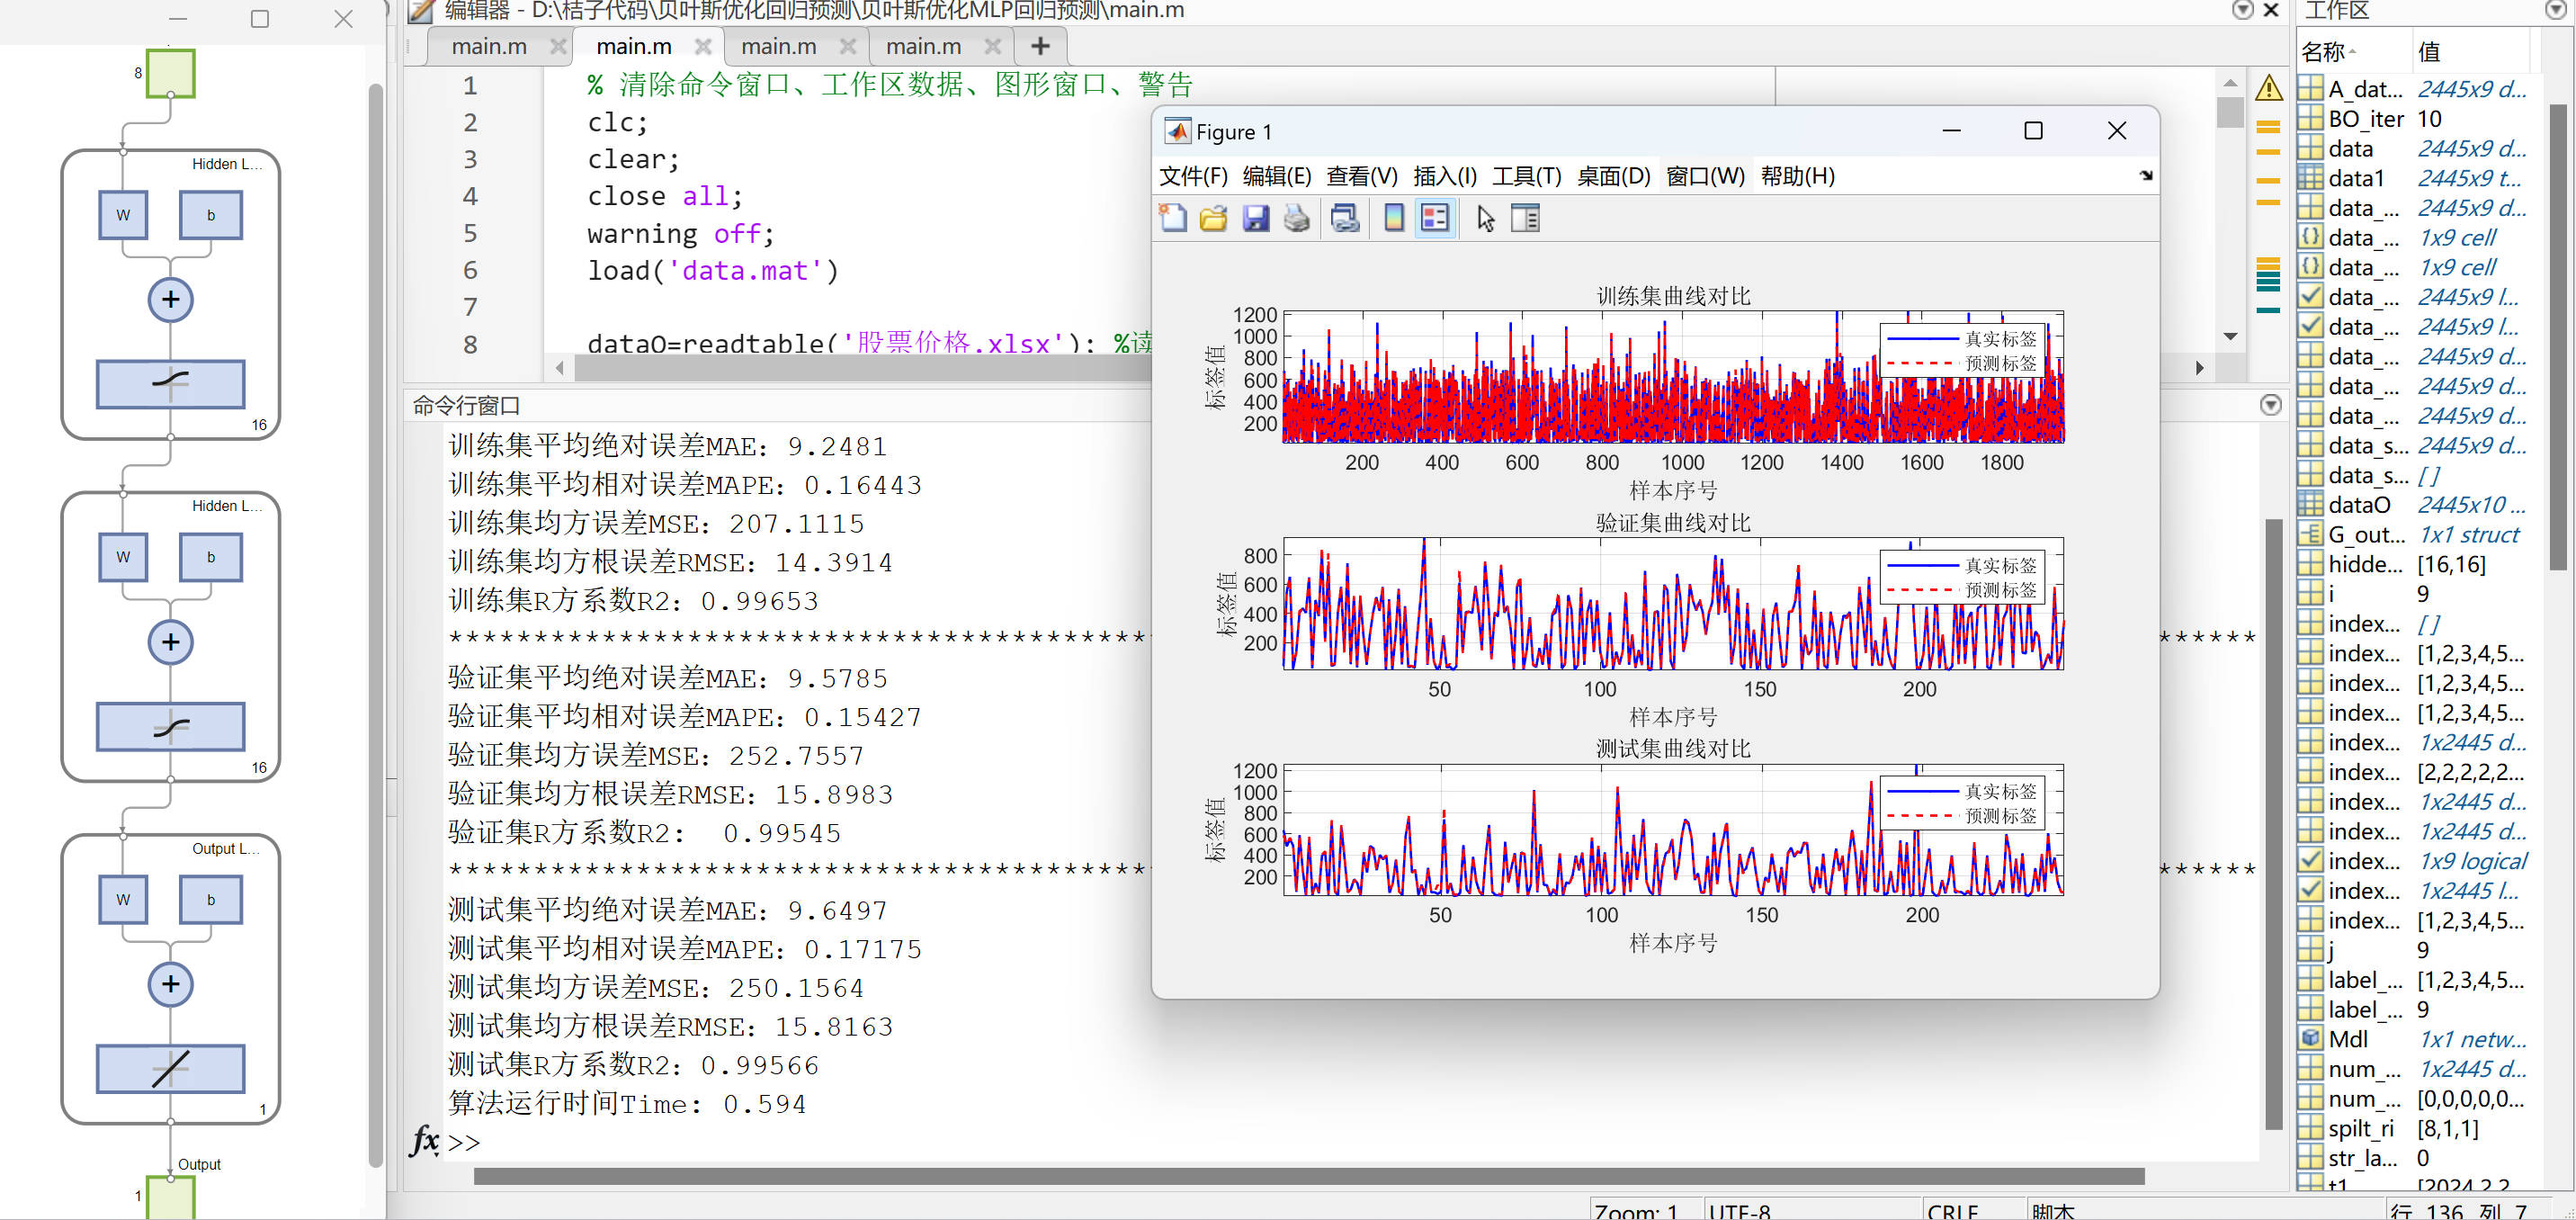Image resolution: width=2576 pixels, height=1220 pixels.
Task: Click the code analyzer warning triangle icon
Action: click(x=2269, y=88)
